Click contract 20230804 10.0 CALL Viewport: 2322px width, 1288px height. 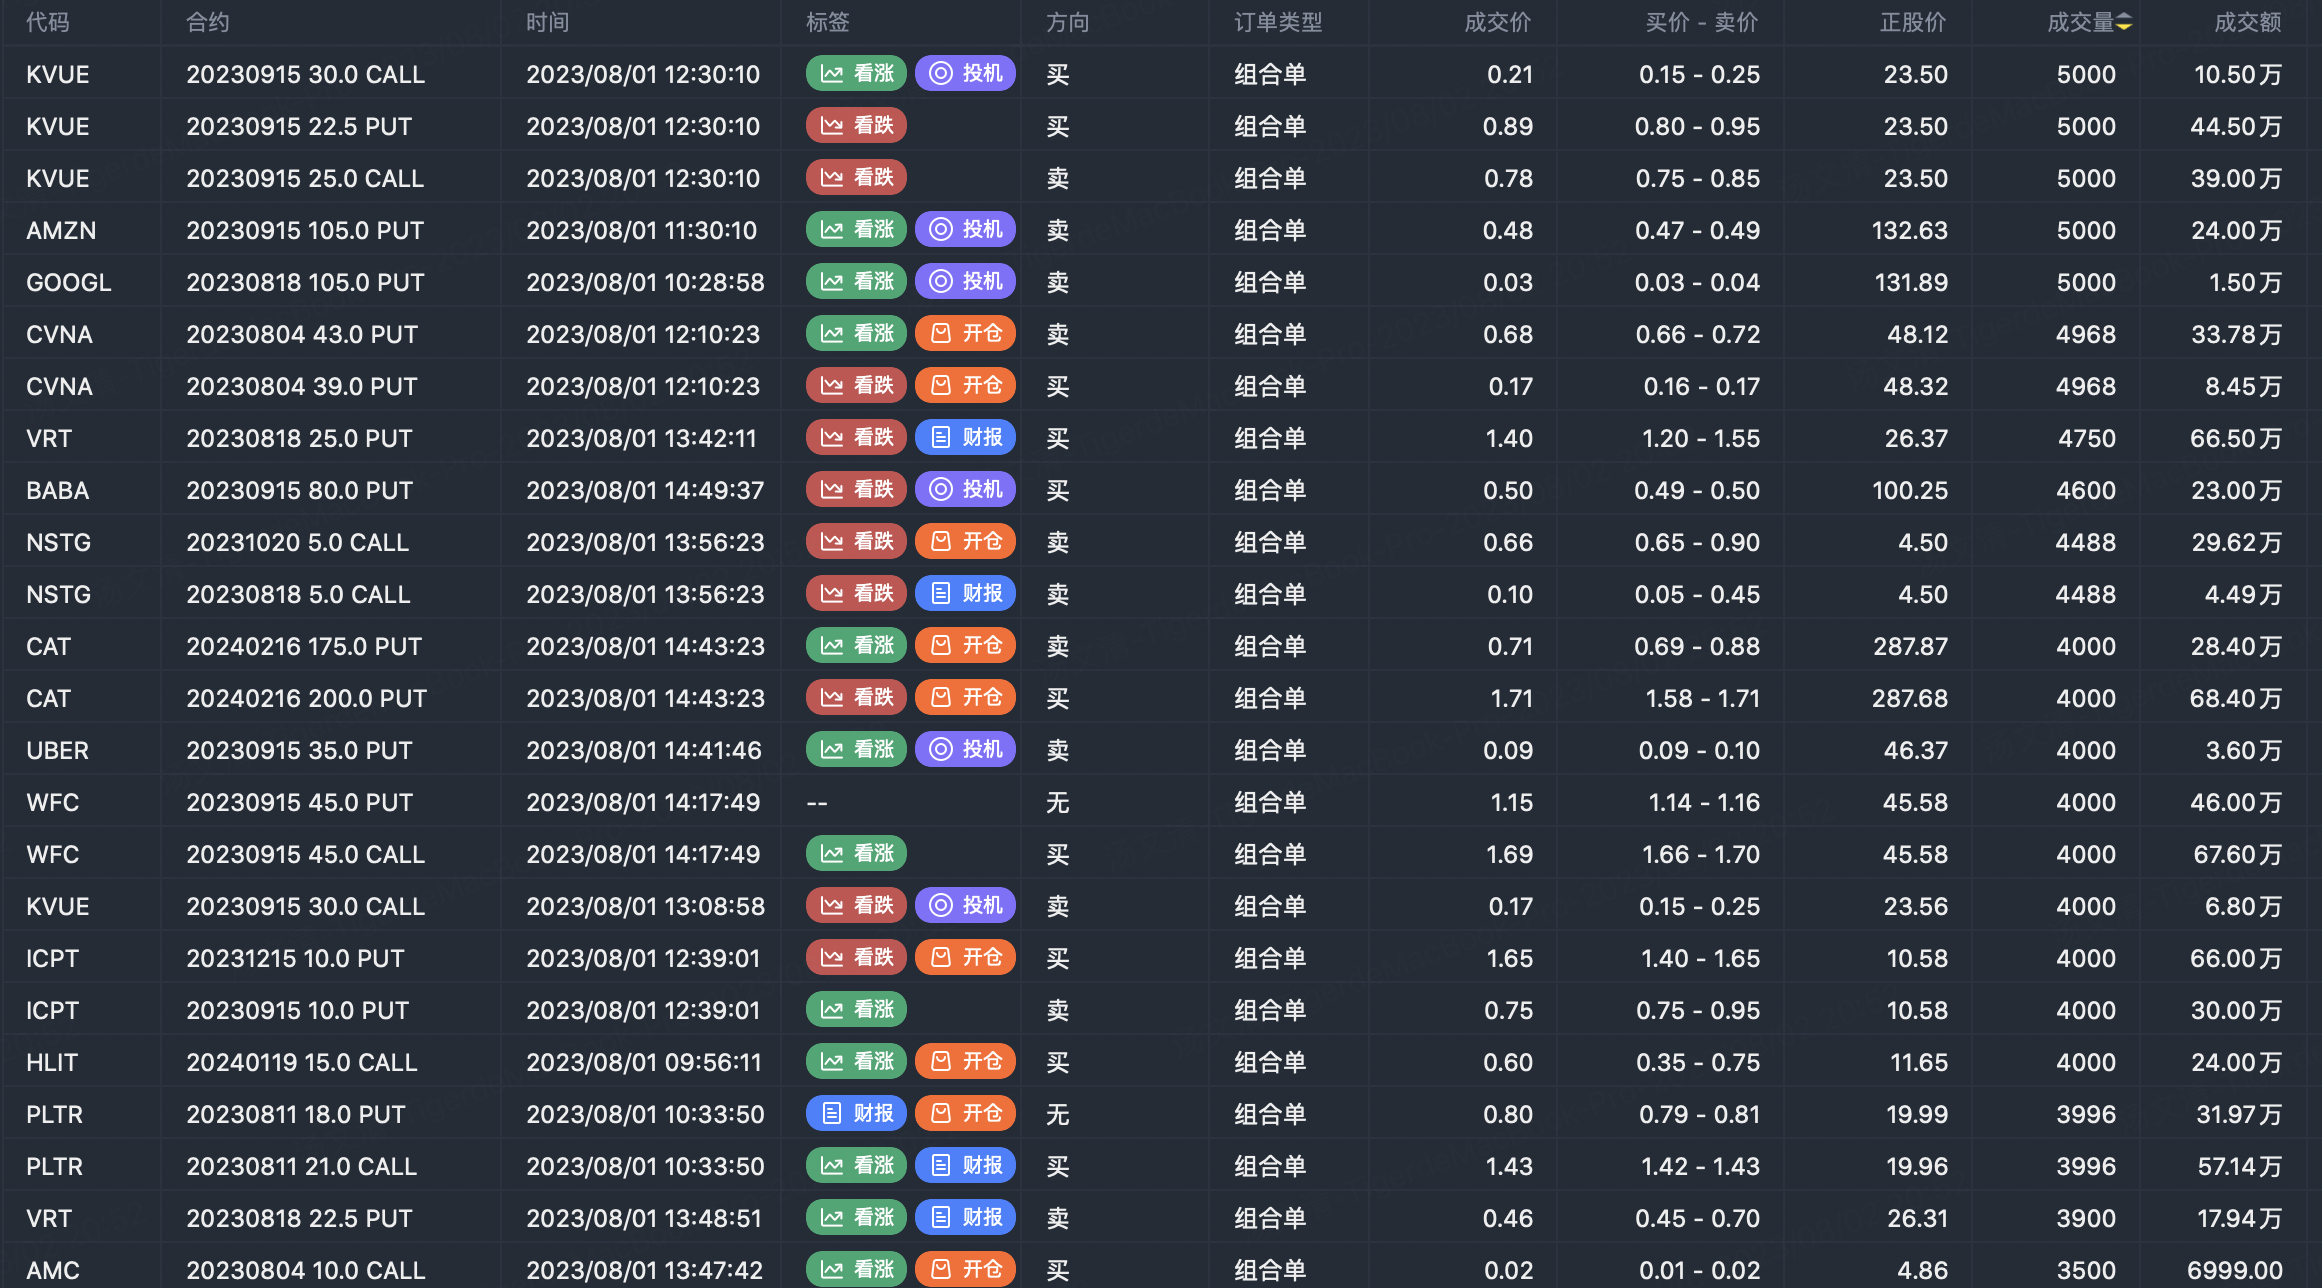tap(306, 1270)
